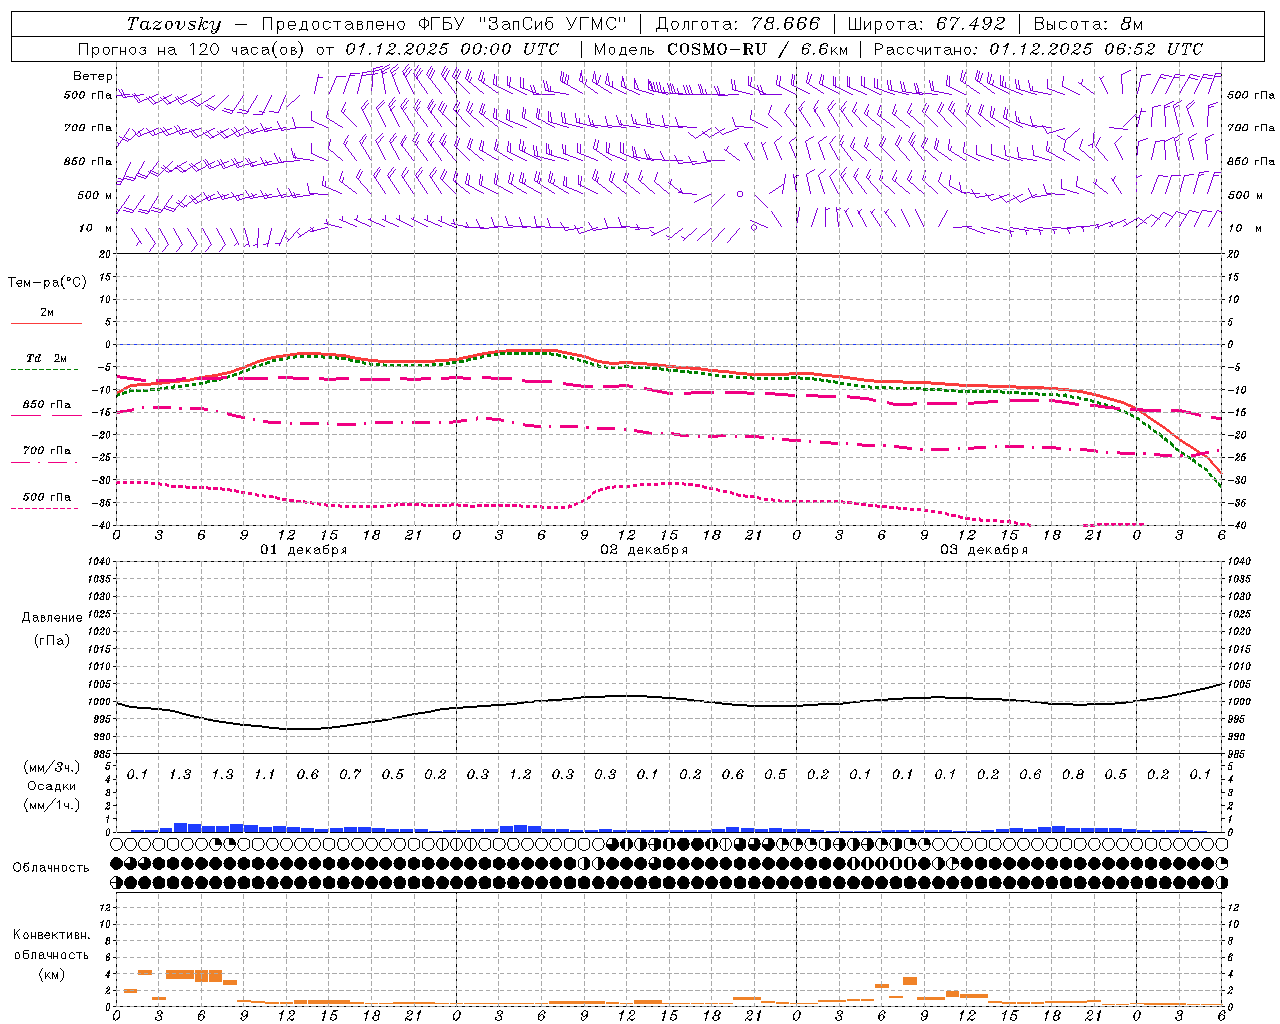Click the 850 гПа temperature legend entry
The width and height of the screenshot is (1280, 1024).
tap(47, 405)
